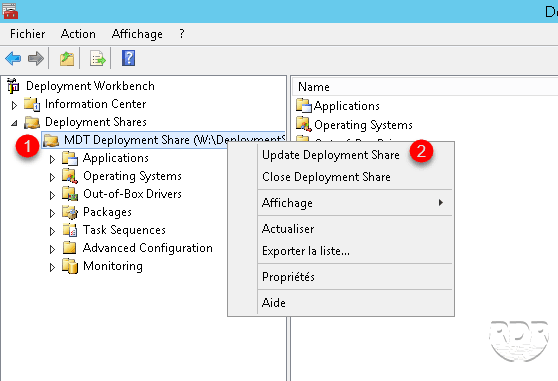Click the Name column header
The width and height of the screenshot is (558, 381).
(x=425, y=87)
